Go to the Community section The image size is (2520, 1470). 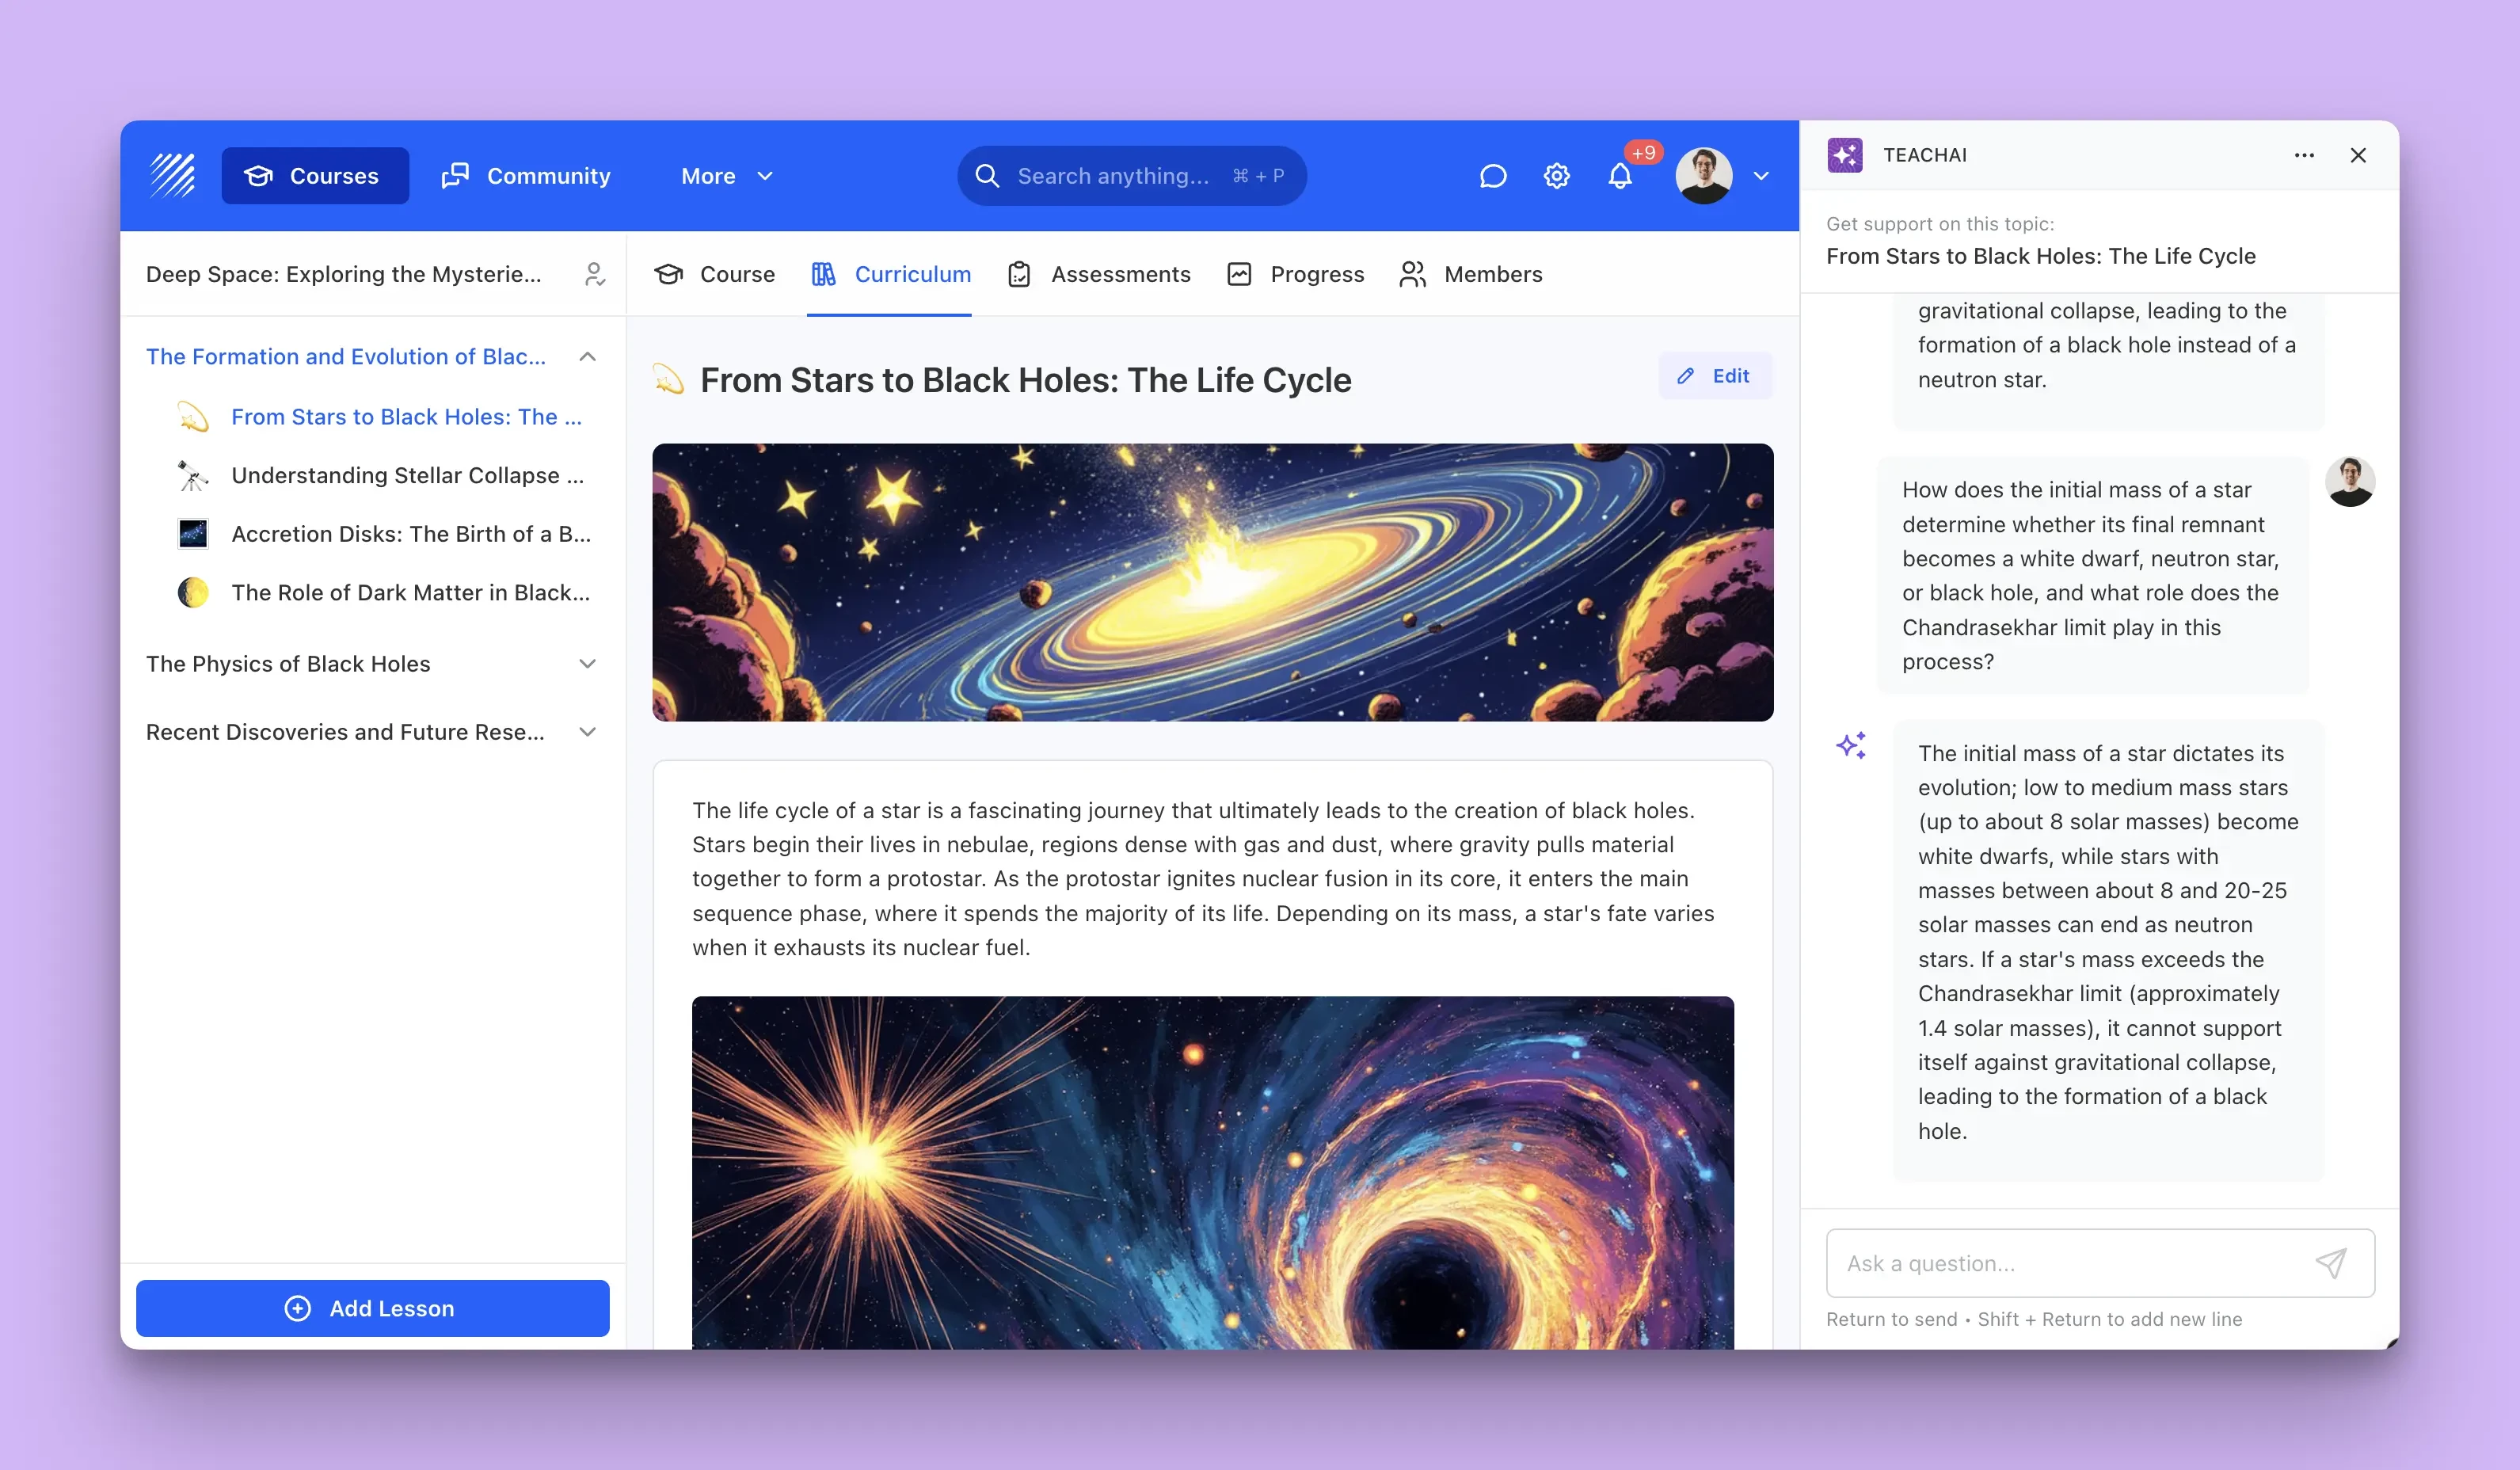tap(526, 176)
